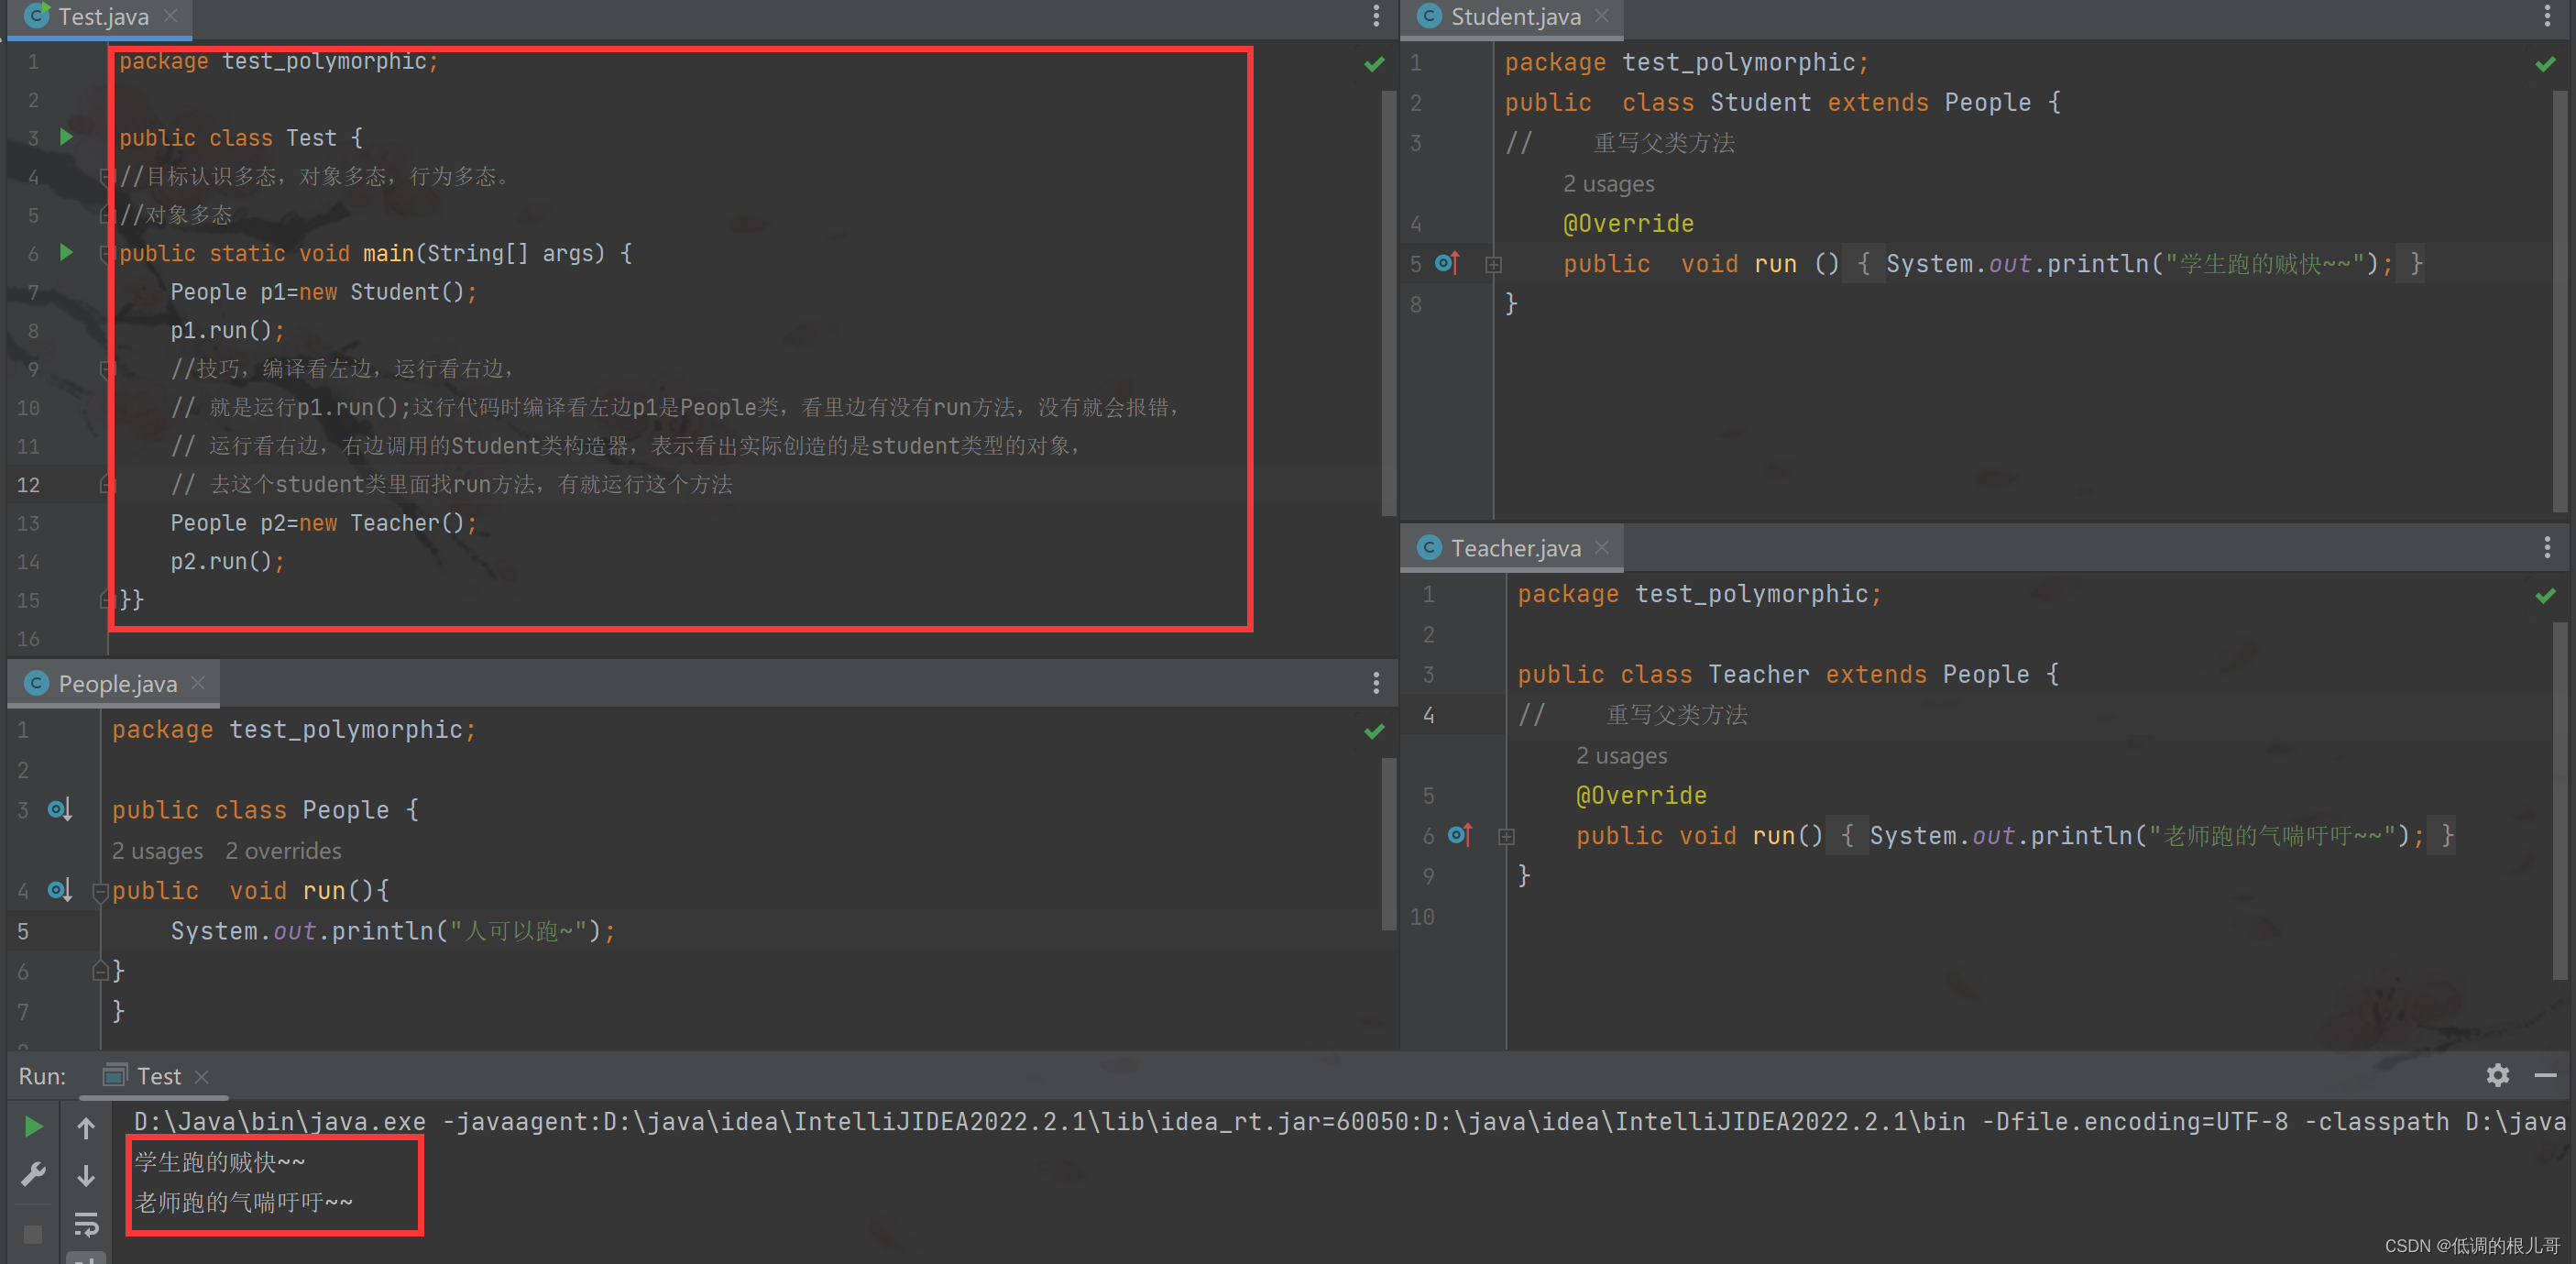Screen dimensions: 2576x1264
Task: Click green inspection checkmark in Test.java
Action: tap(1374, 64)
